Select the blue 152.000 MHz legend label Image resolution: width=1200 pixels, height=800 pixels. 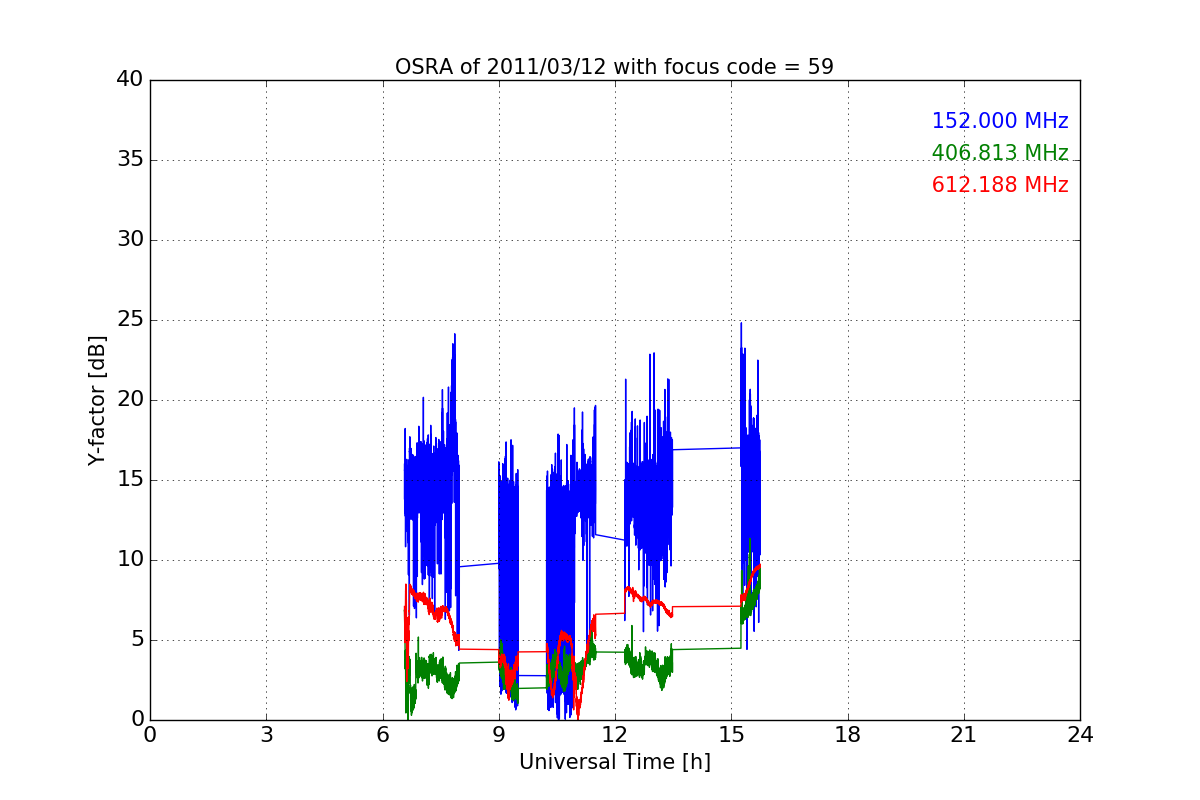point(1000,121)
